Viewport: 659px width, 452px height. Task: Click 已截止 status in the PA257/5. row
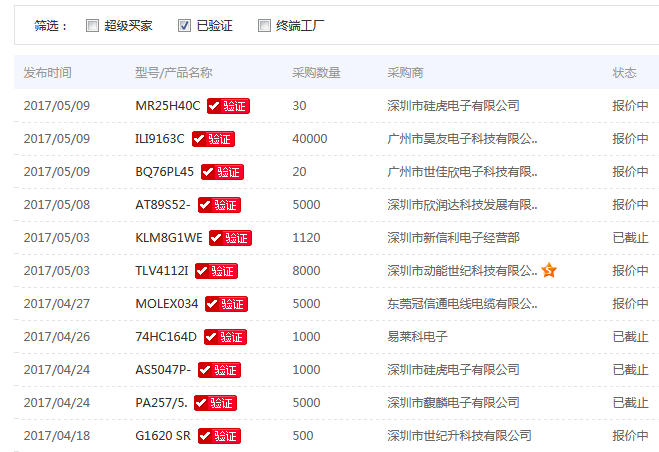[x=630, y=403]
